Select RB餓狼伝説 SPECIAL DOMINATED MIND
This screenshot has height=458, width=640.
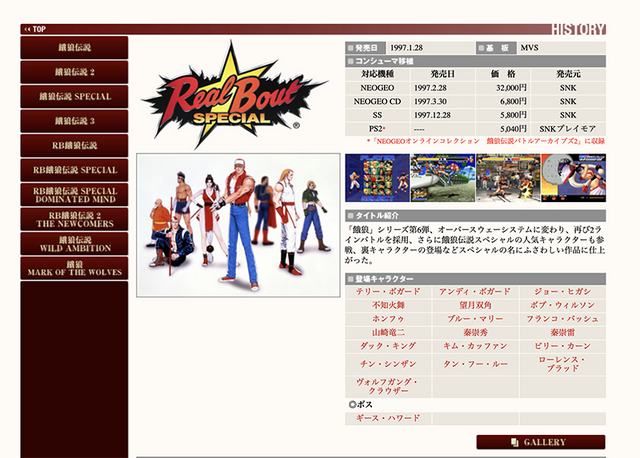click(x=74, y=195)
